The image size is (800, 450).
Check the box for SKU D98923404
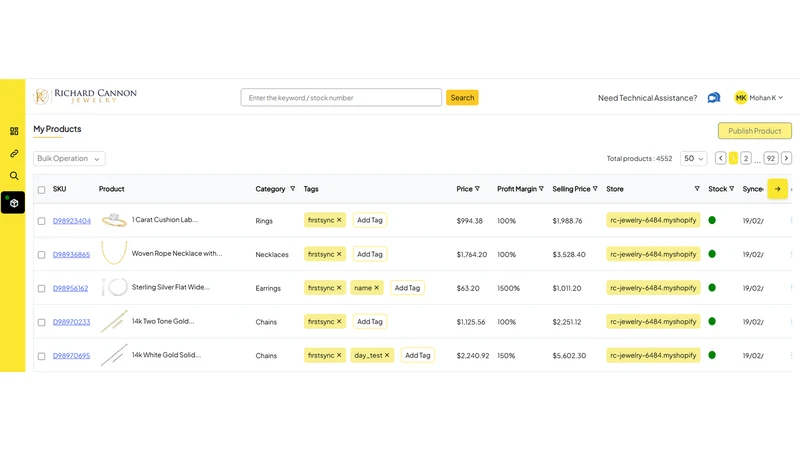click(x=41, y=221)
